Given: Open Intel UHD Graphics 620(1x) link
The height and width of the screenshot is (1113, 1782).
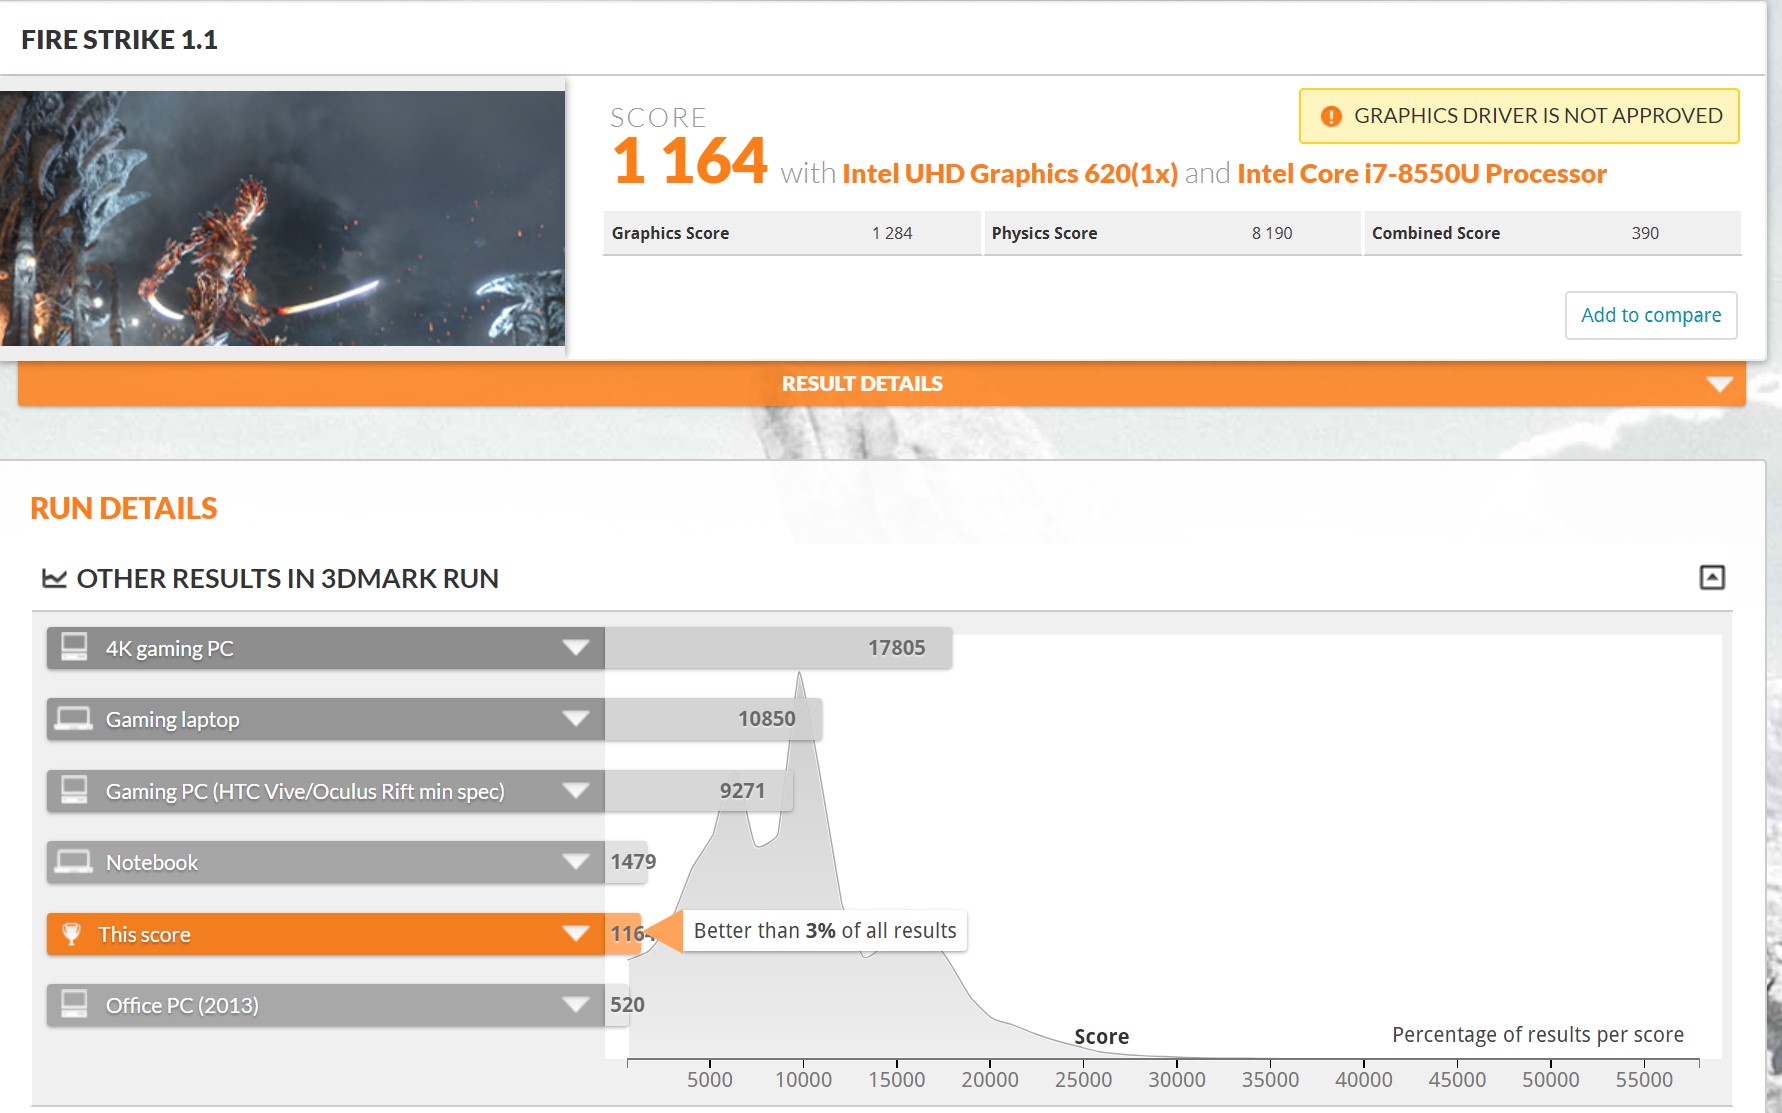Looking at the screenshot, I should (1010, 174).
